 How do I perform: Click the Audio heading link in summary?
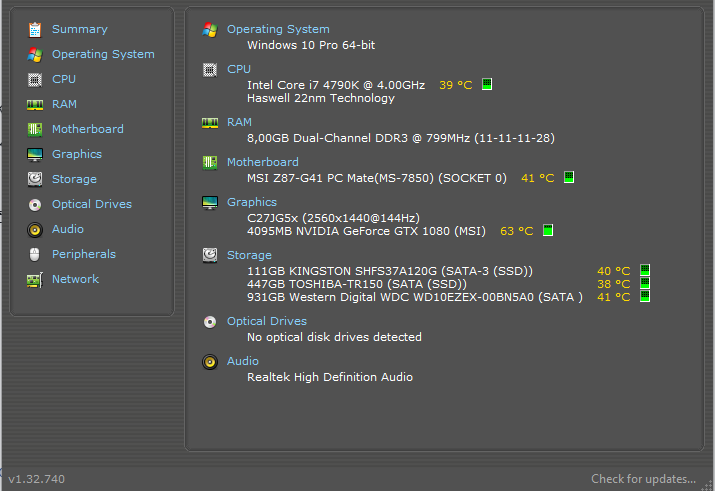243,361
